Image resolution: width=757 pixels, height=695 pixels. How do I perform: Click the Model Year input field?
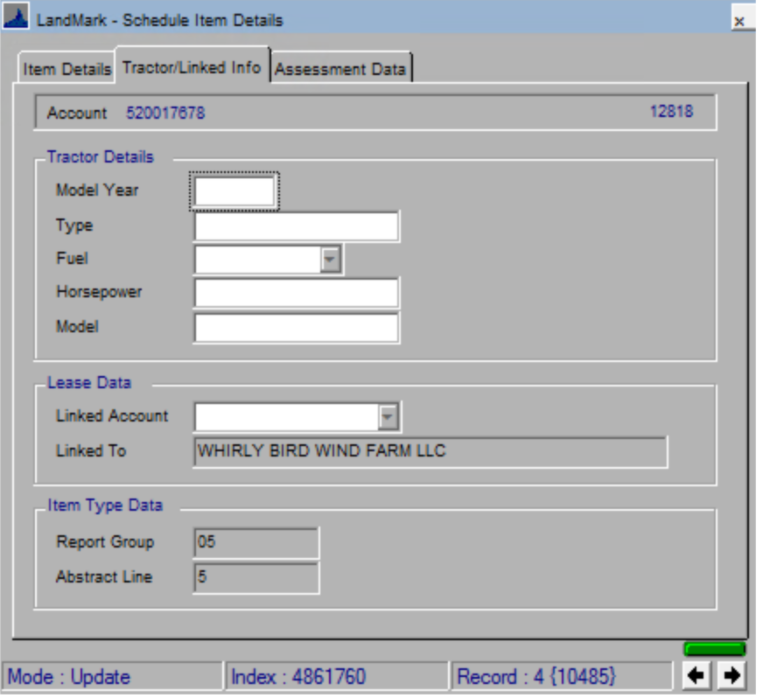coord(234,191)
